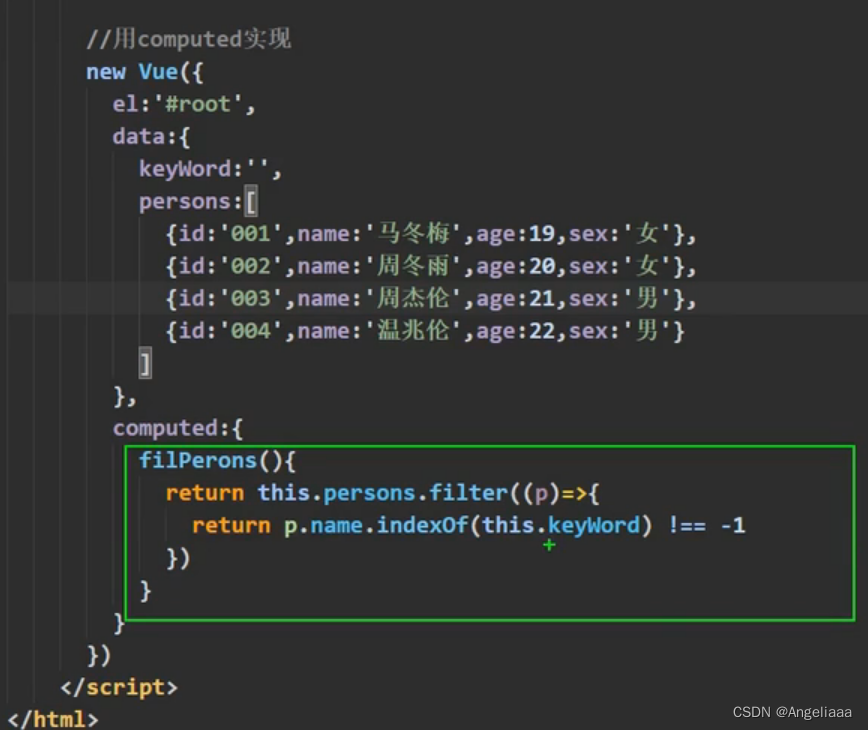Click the 'filPerons' method name
Screen dimensions: 868x730
(198, 460)
